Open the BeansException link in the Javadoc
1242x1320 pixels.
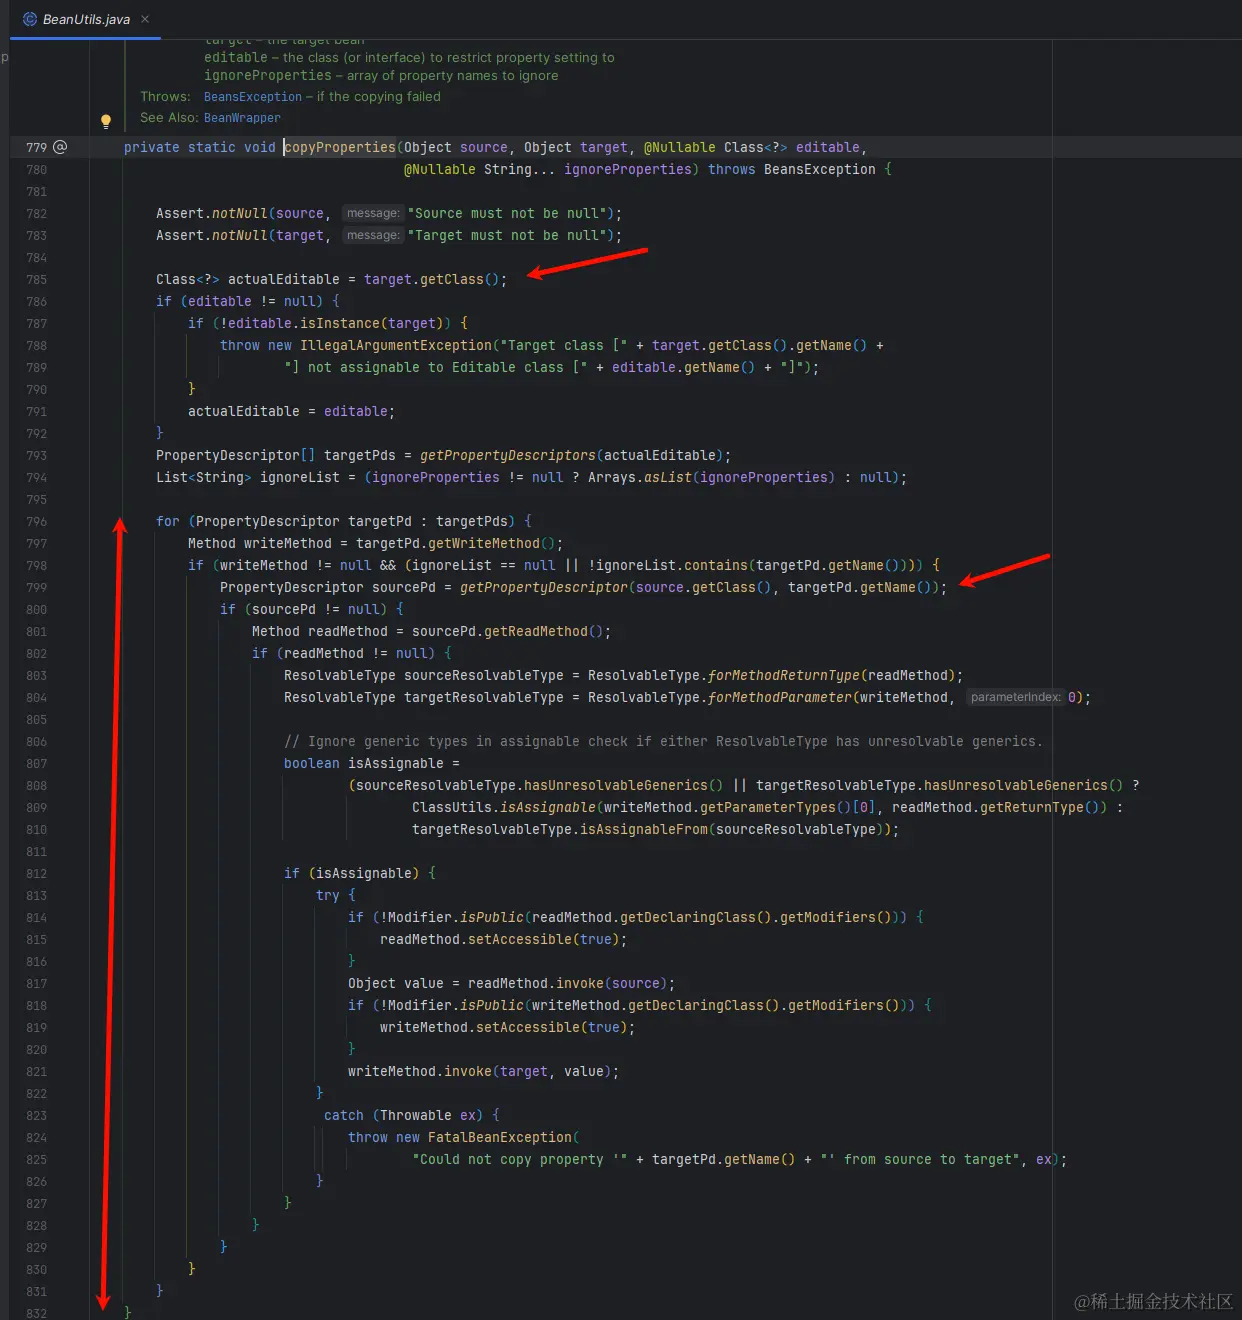(252, 97)
